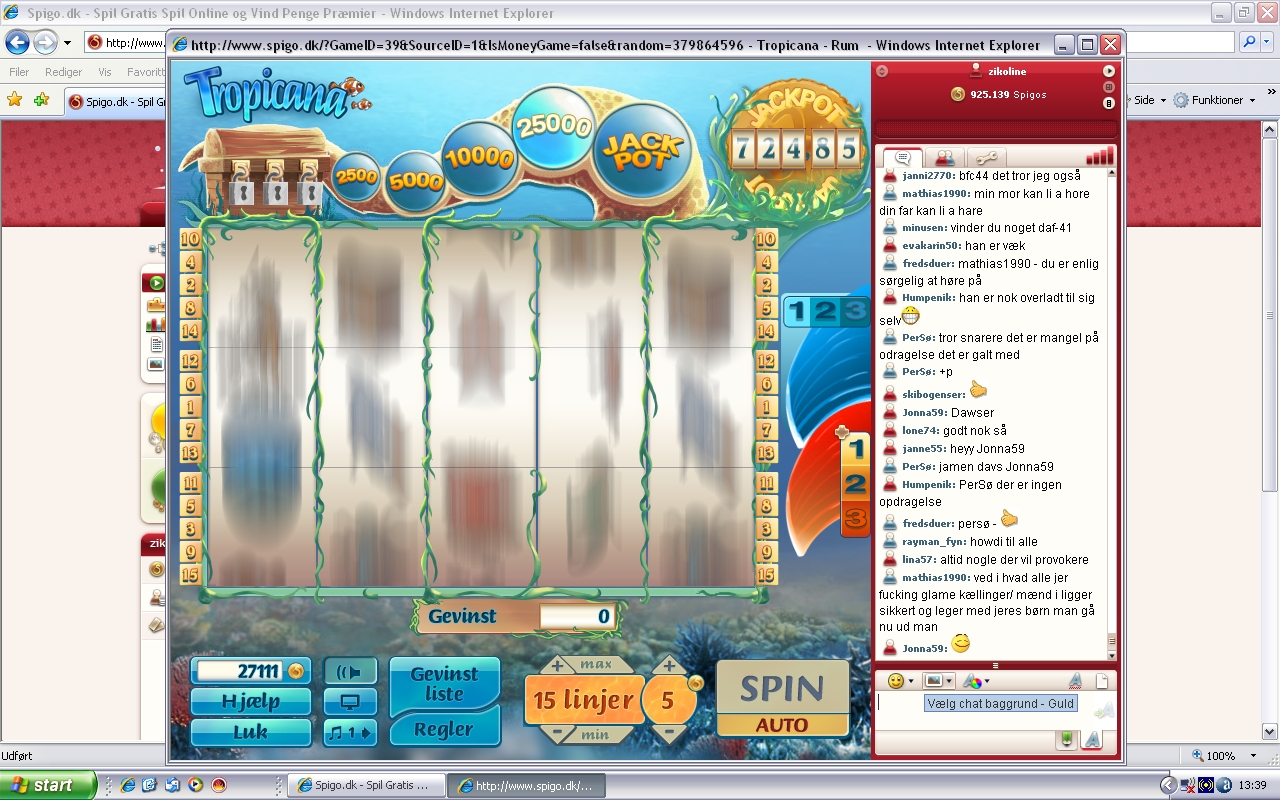Decrease coin bet with minus button
This screenshot has width=1280, height=800.
click(669, 734)
